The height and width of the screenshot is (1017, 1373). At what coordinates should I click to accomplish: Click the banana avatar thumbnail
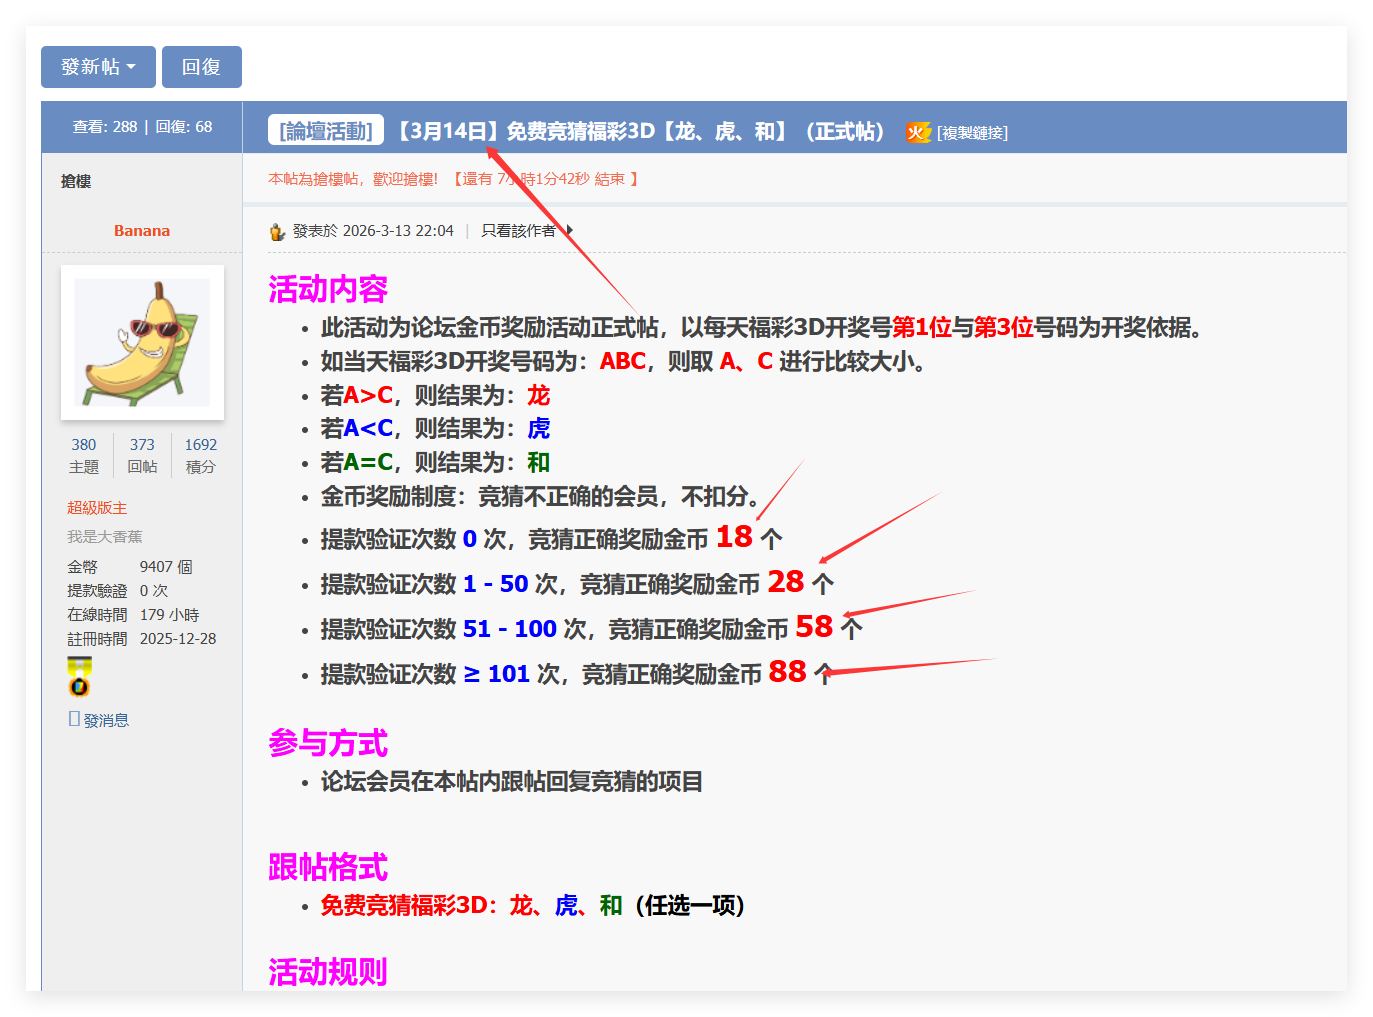point(142,342)
